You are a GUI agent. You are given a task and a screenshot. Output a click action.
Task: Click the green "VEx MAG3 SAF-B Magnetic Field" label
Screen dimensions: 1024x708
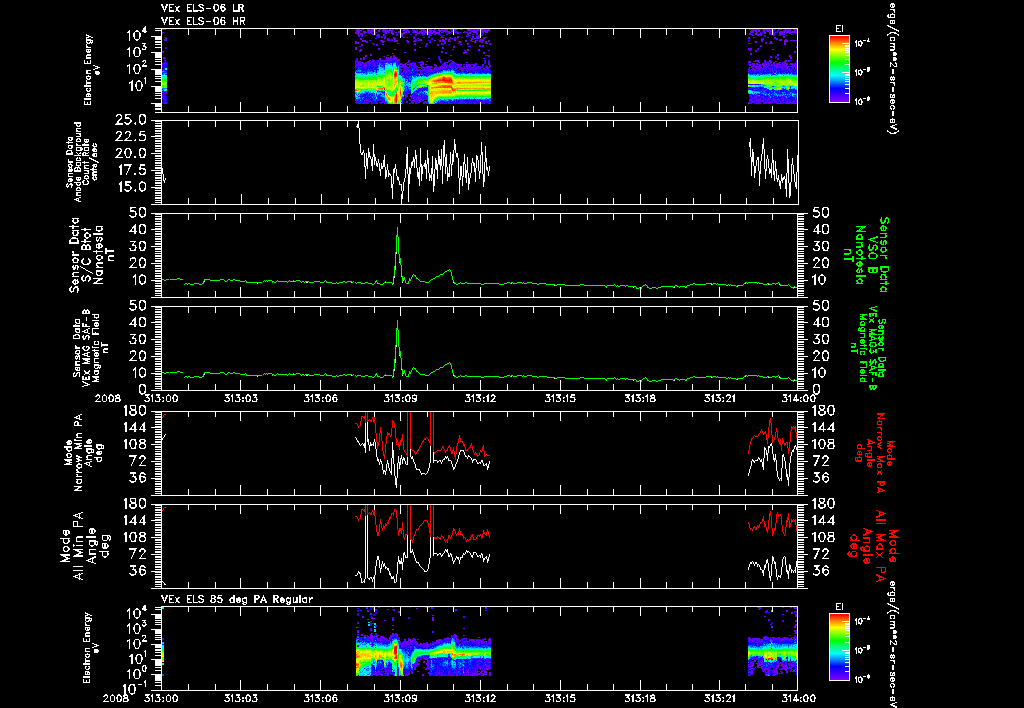[869, 348]
